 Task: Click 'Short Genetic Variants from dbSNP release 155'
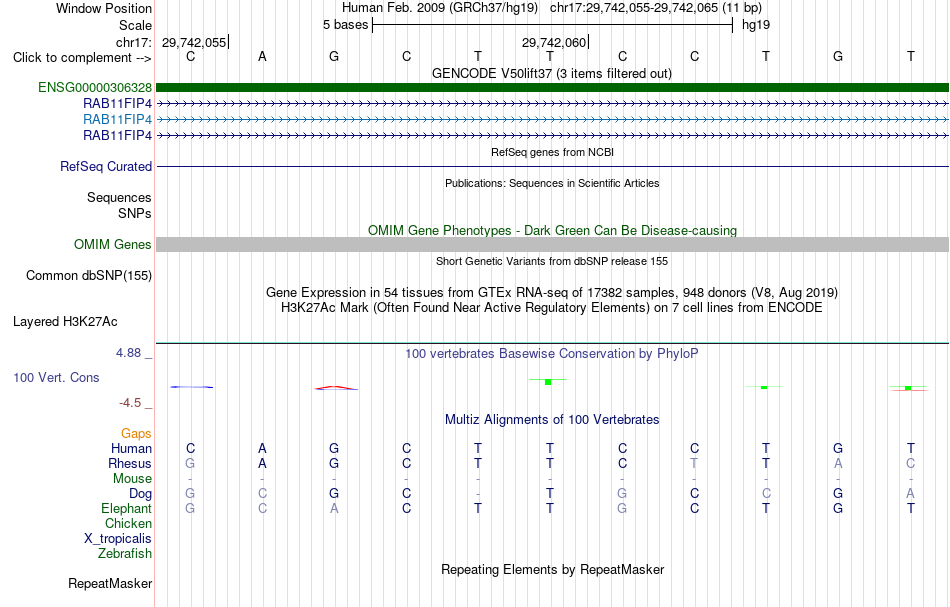(x=552, y=261)
